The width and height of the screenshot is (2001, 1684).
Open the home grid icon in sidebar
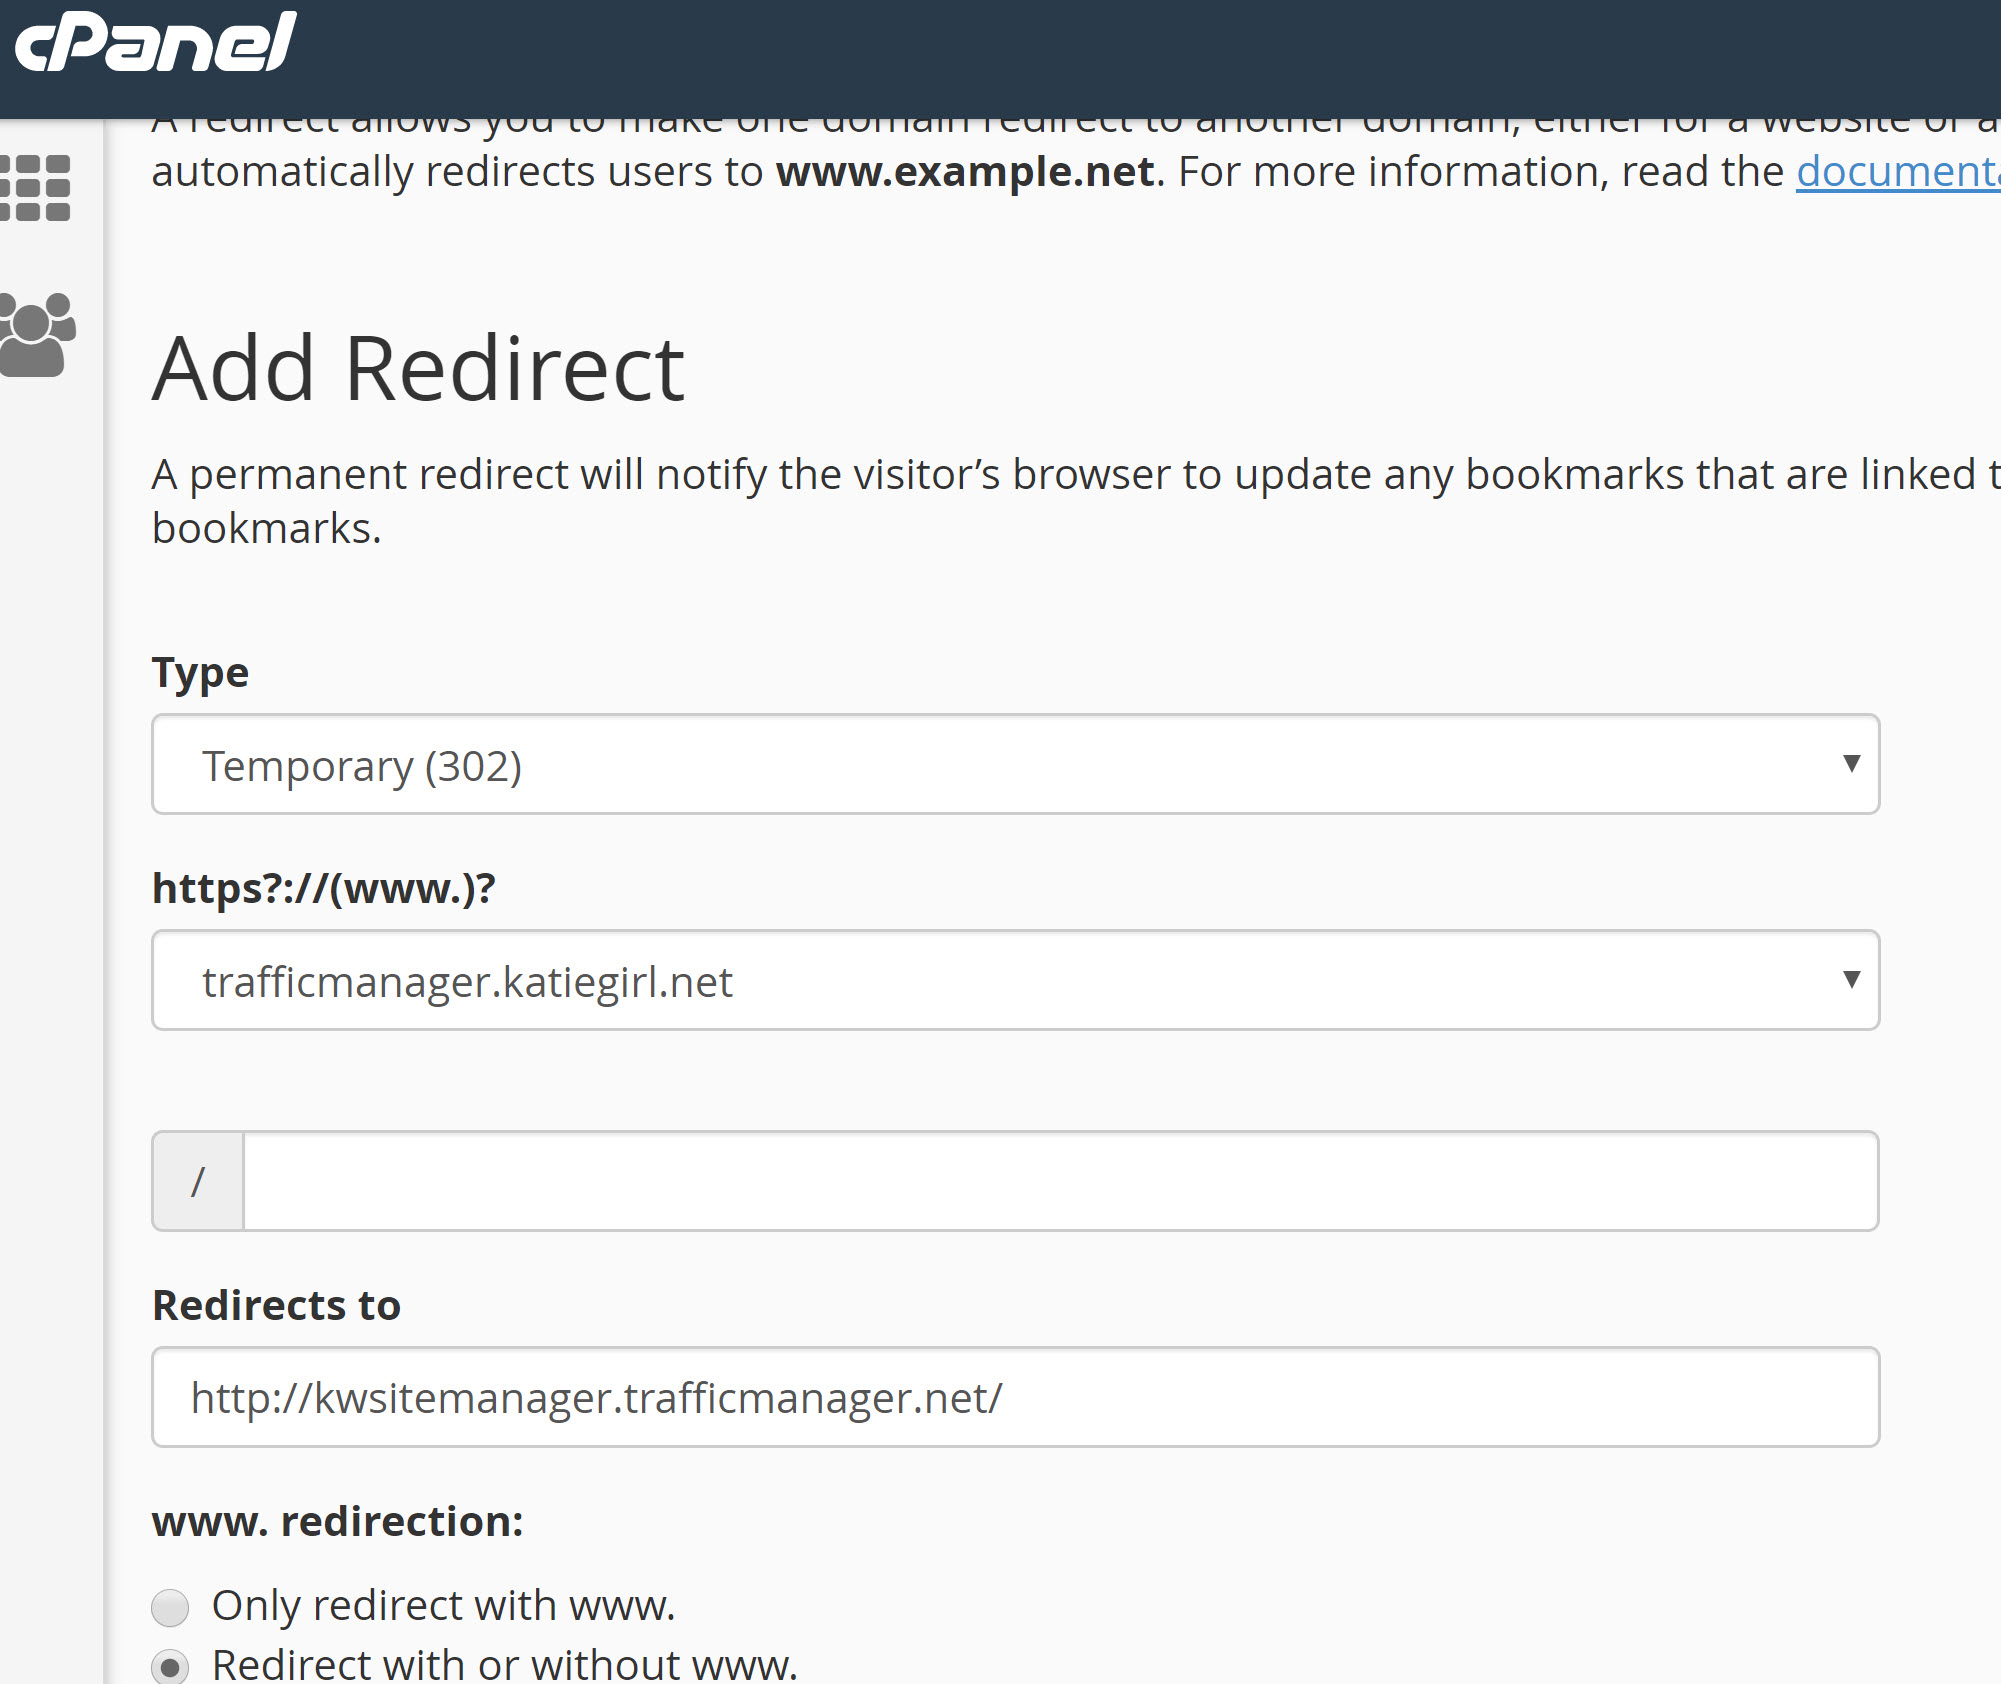(x=36, y=187)
